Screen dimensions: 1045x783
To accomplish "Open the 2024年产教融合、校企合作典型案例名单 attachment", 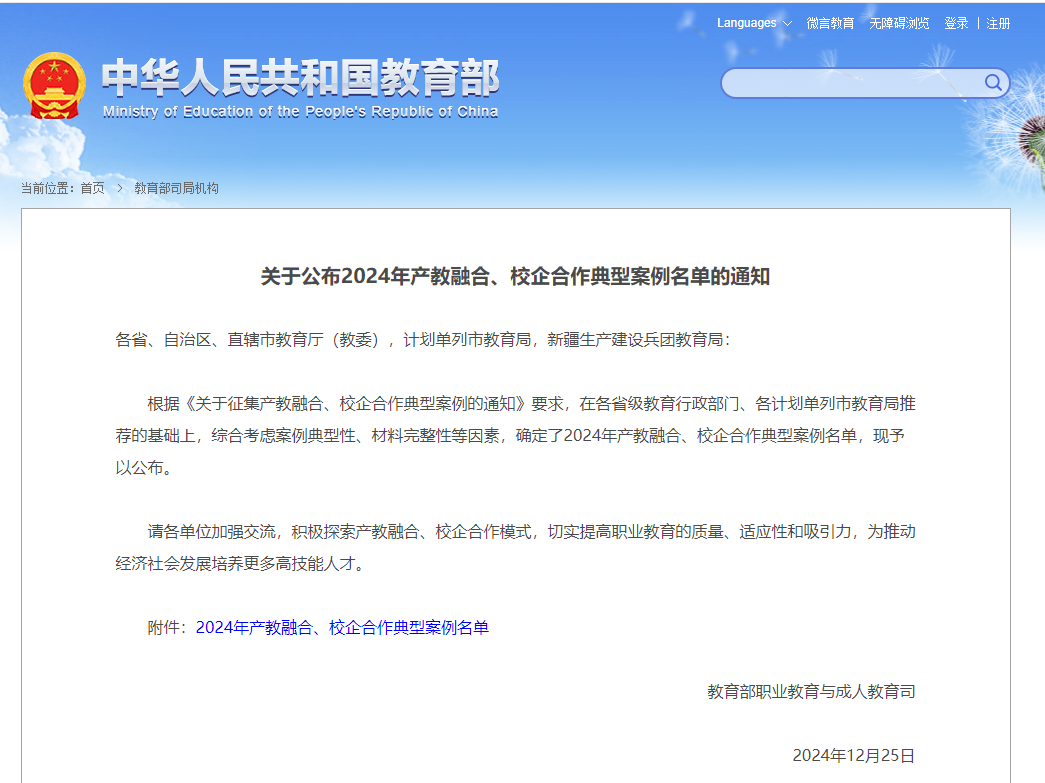I will (342, 628).
